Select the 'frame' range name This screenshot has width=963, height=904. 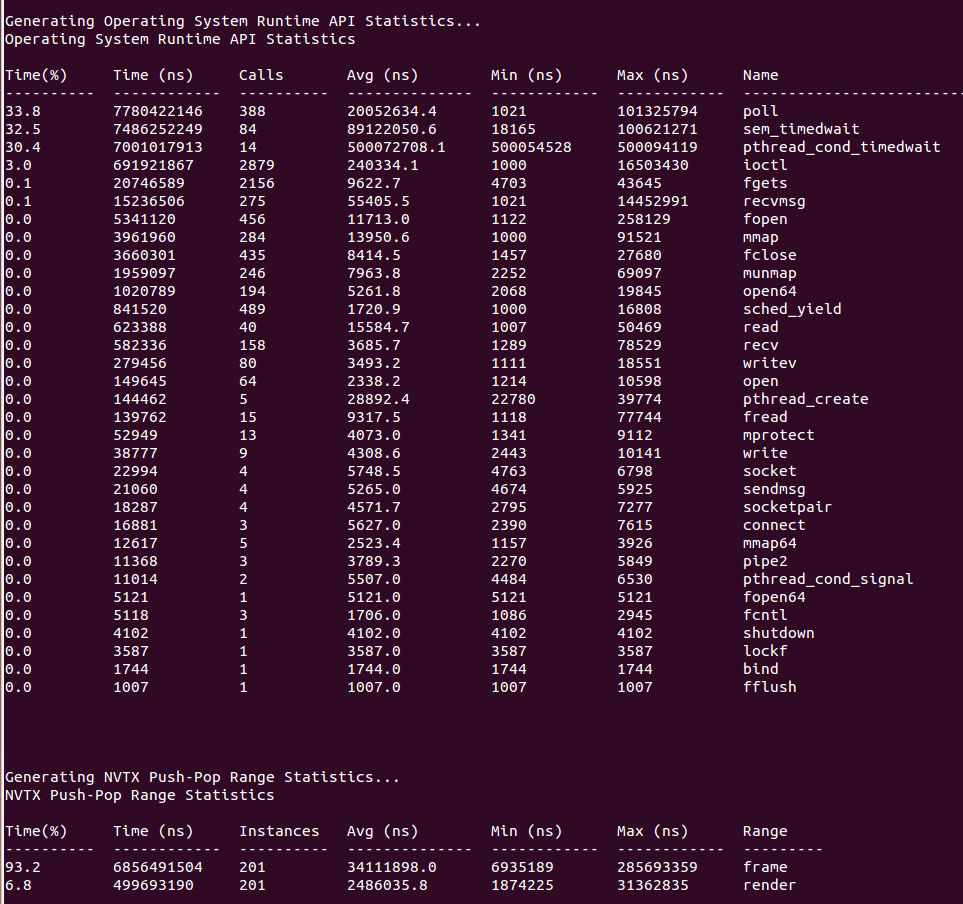[x=764, y=867]
